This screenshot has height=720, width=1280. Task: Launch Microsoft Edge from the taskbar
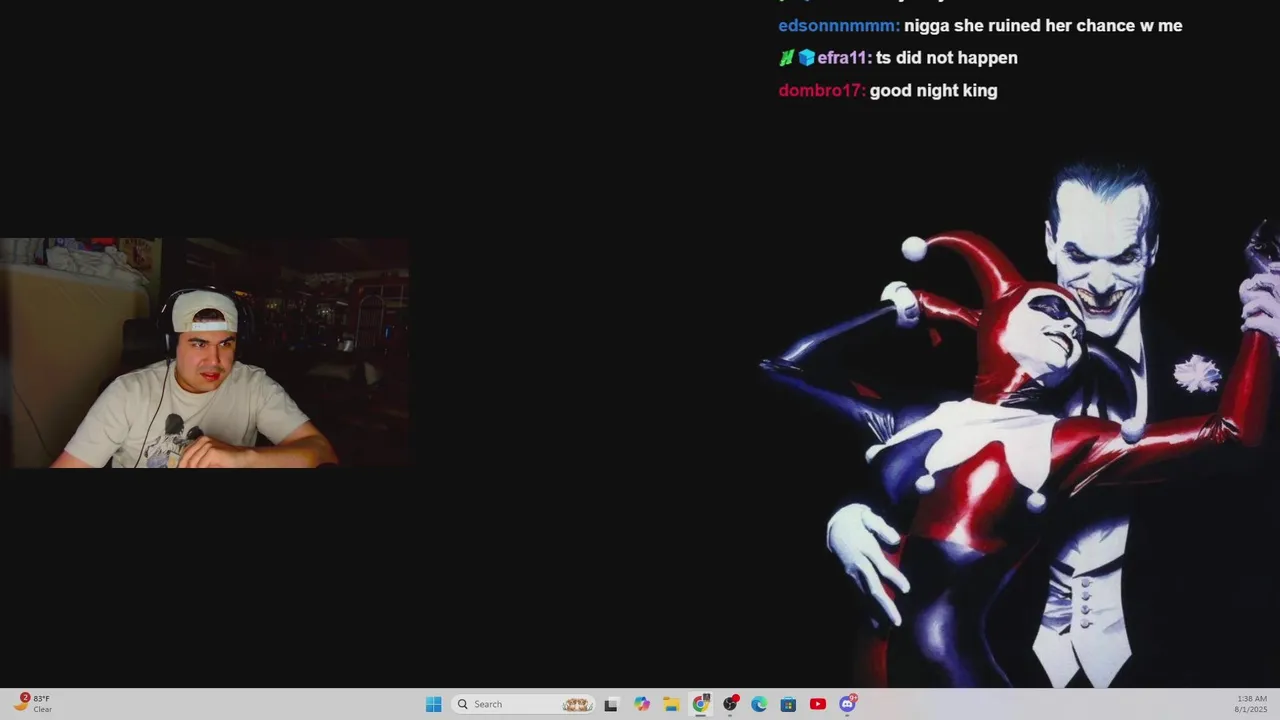tap(759, 704)
